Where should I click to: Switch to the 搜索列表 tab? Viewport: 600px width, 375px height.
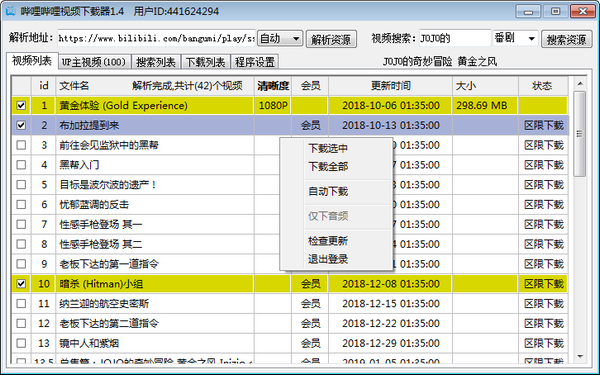tap(156, 62)
